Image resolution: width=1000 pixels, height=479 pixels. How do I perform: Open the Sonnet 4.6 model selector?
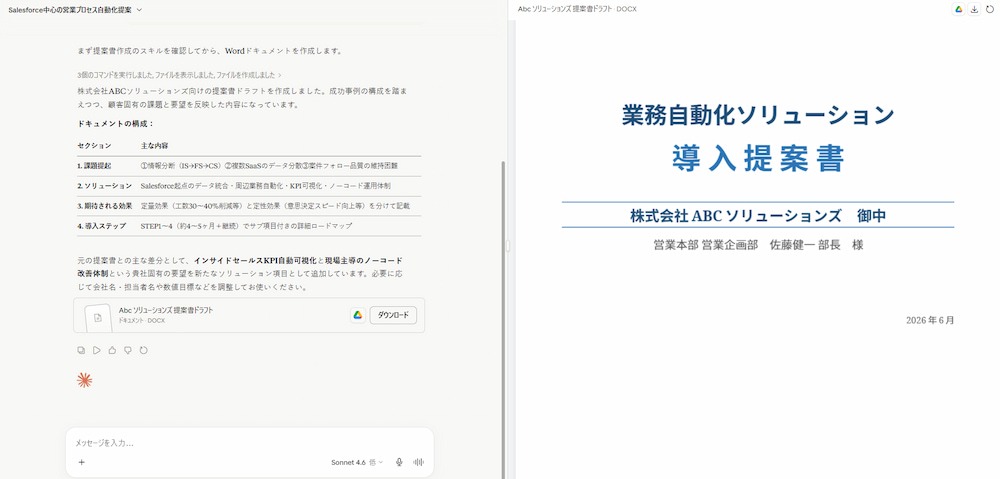pos(357,462)
